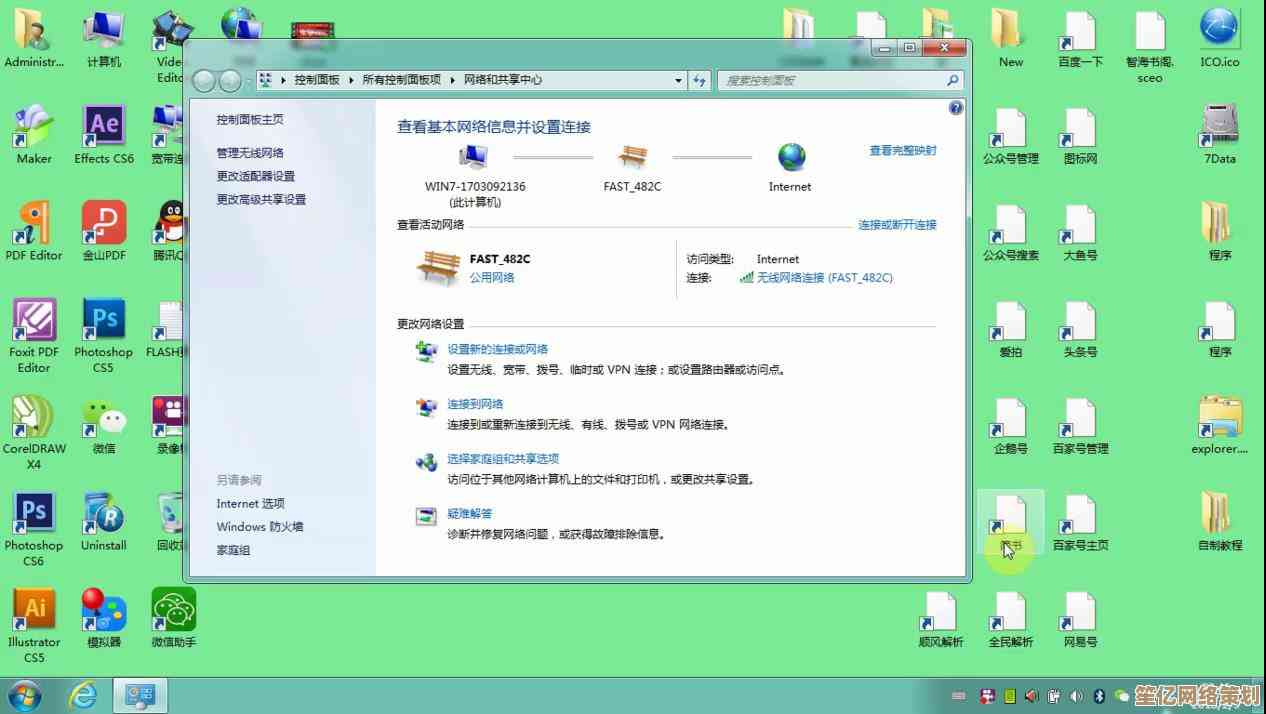Click the 疑难解答 troubleshooting icon
1266x714 pixels.
pos(427,514)
